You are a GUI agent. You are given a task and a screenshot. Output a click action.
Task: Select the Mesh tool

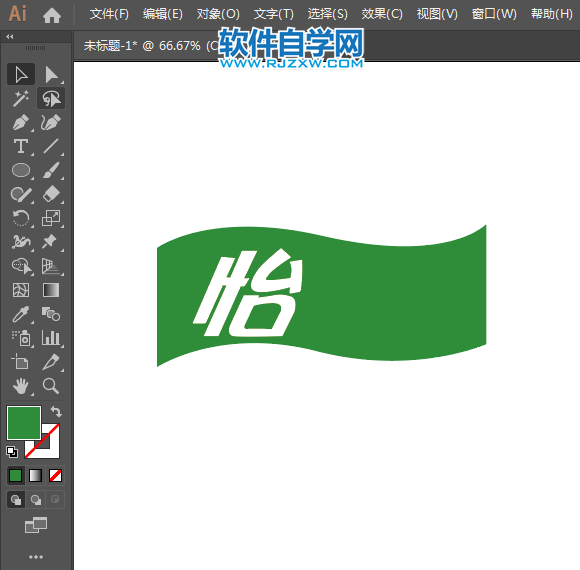click(x=21, y=290)
